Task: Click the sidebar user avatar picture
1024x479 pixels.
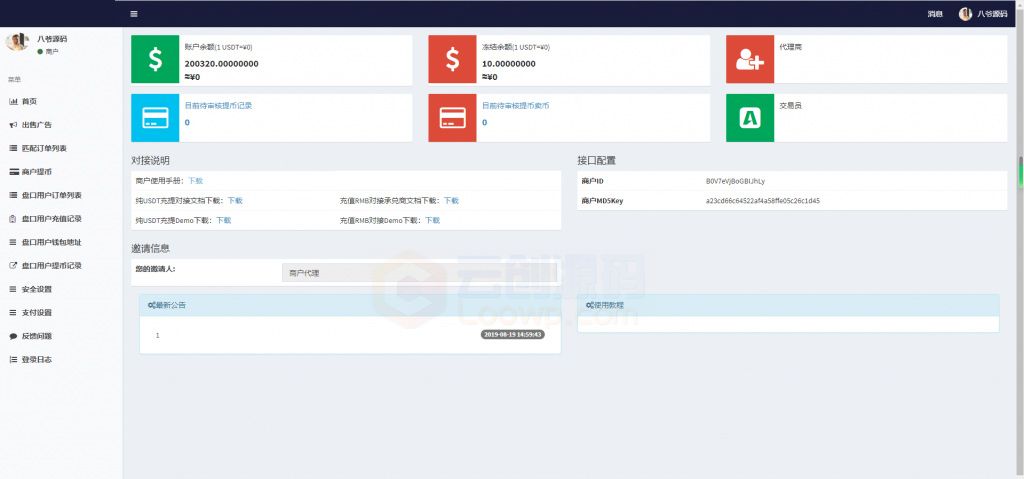Action: click(16, 42)
